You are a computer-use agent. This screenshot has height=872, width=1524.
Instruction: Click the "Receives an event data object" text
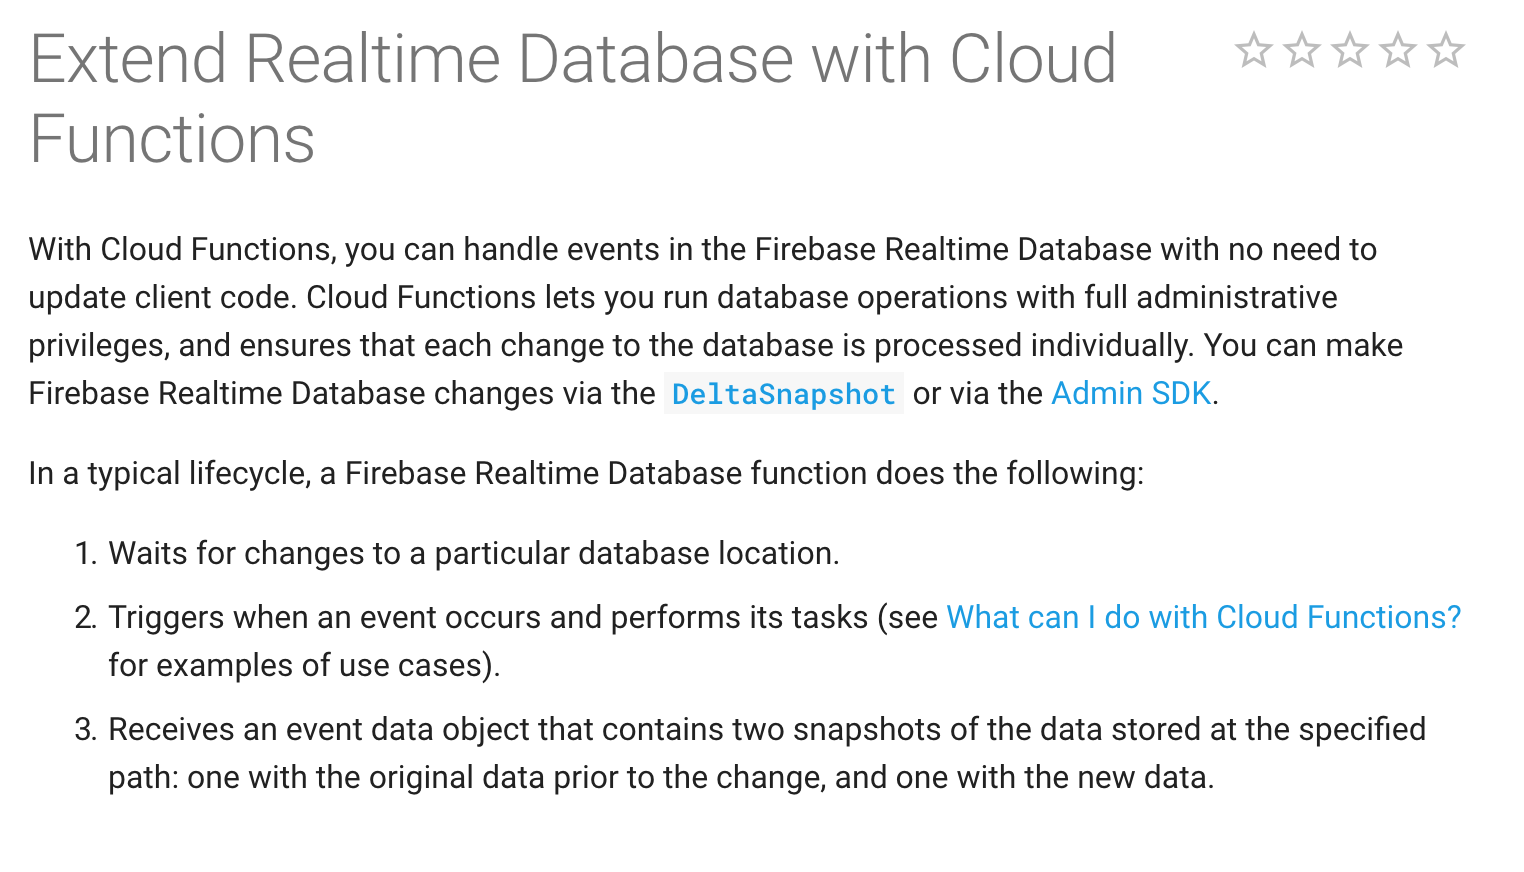pos(766,730)
